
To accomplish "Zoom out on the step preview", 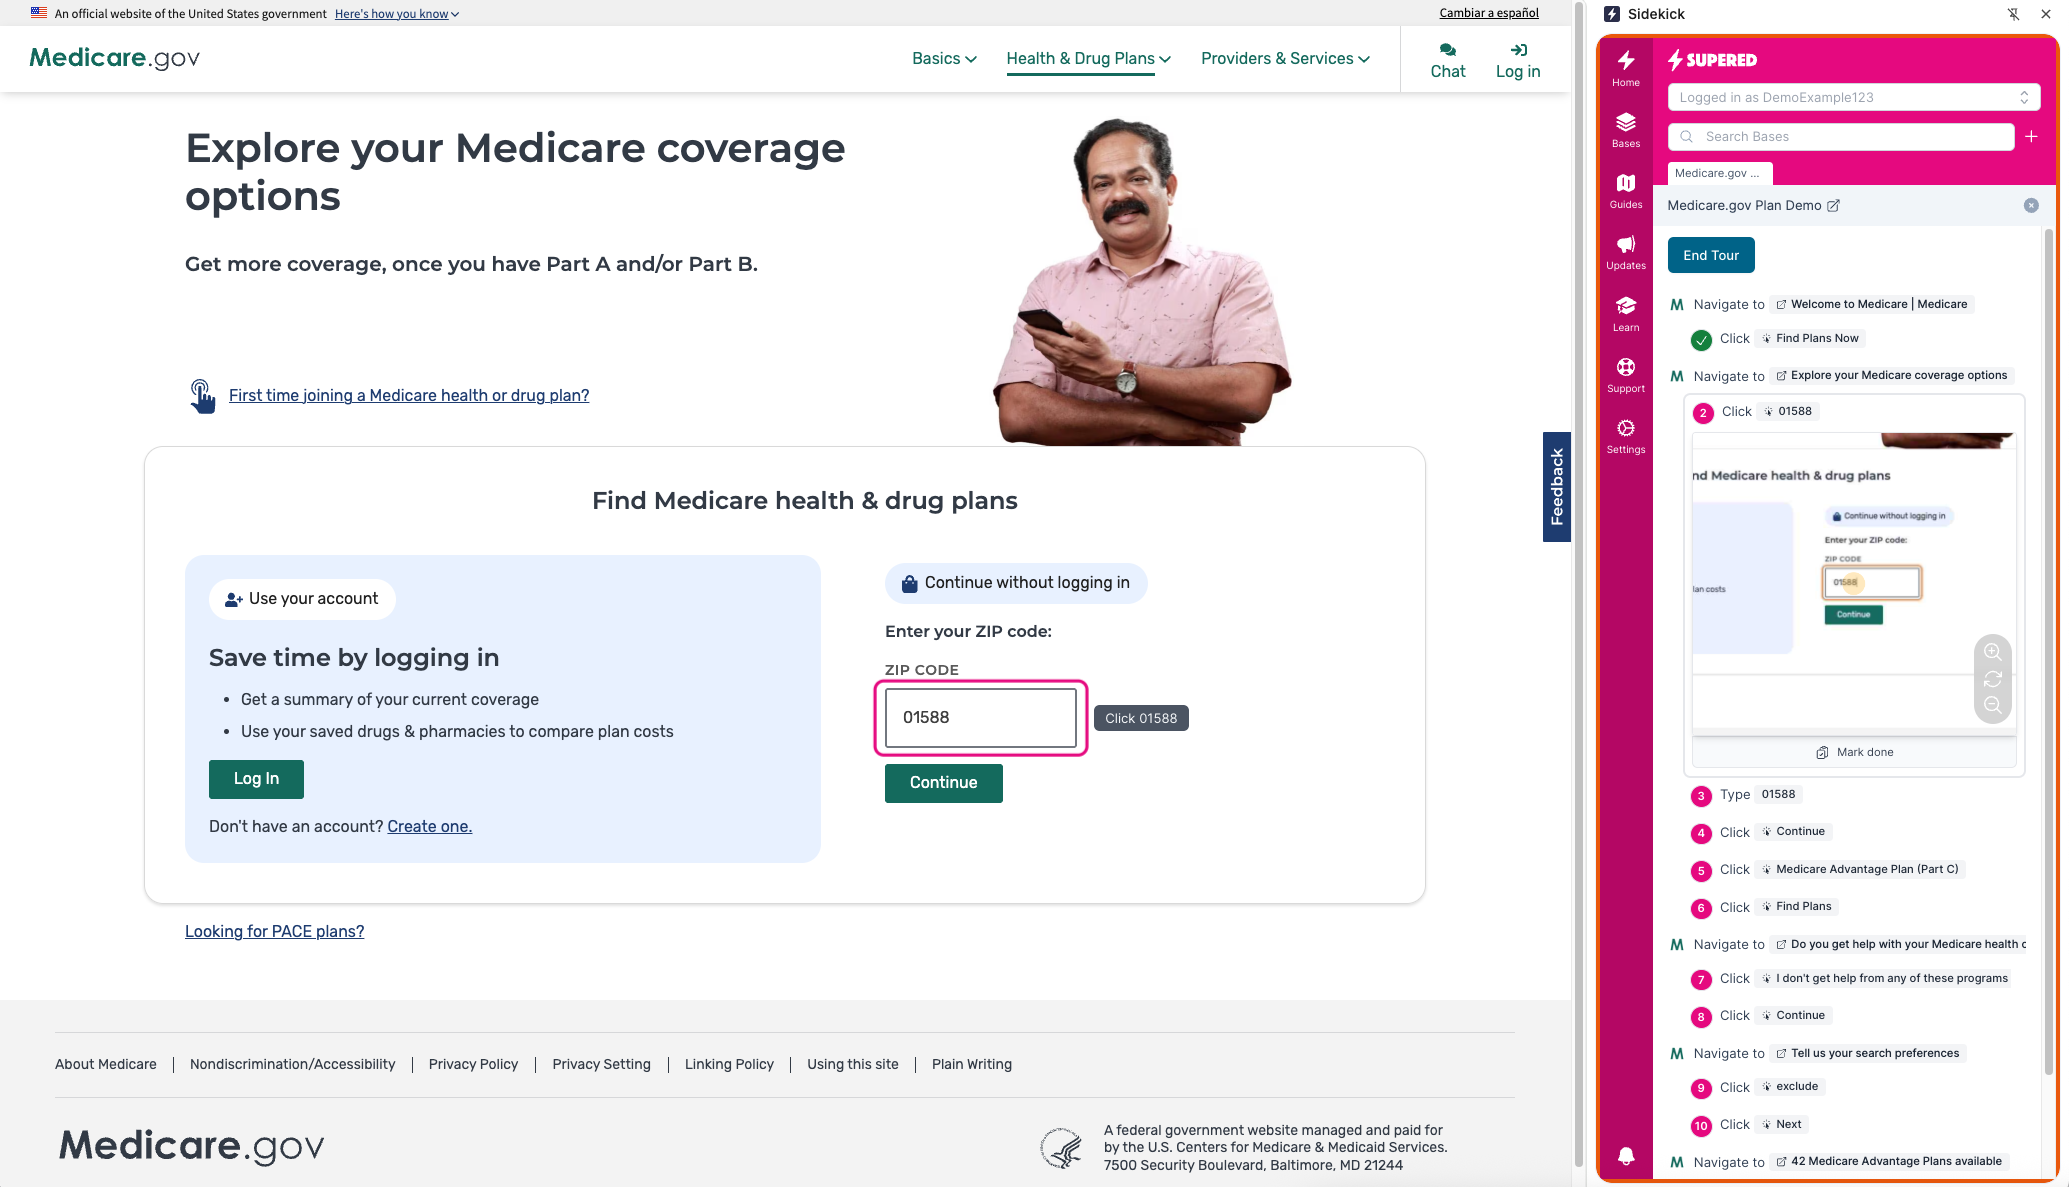I will 1992,705.
